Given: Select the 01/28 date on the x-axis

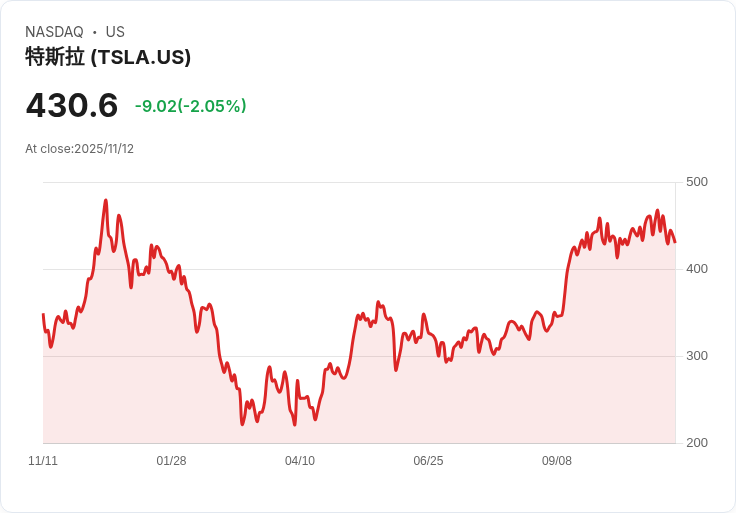Looking at the screenshot, I should pos(171,461).
